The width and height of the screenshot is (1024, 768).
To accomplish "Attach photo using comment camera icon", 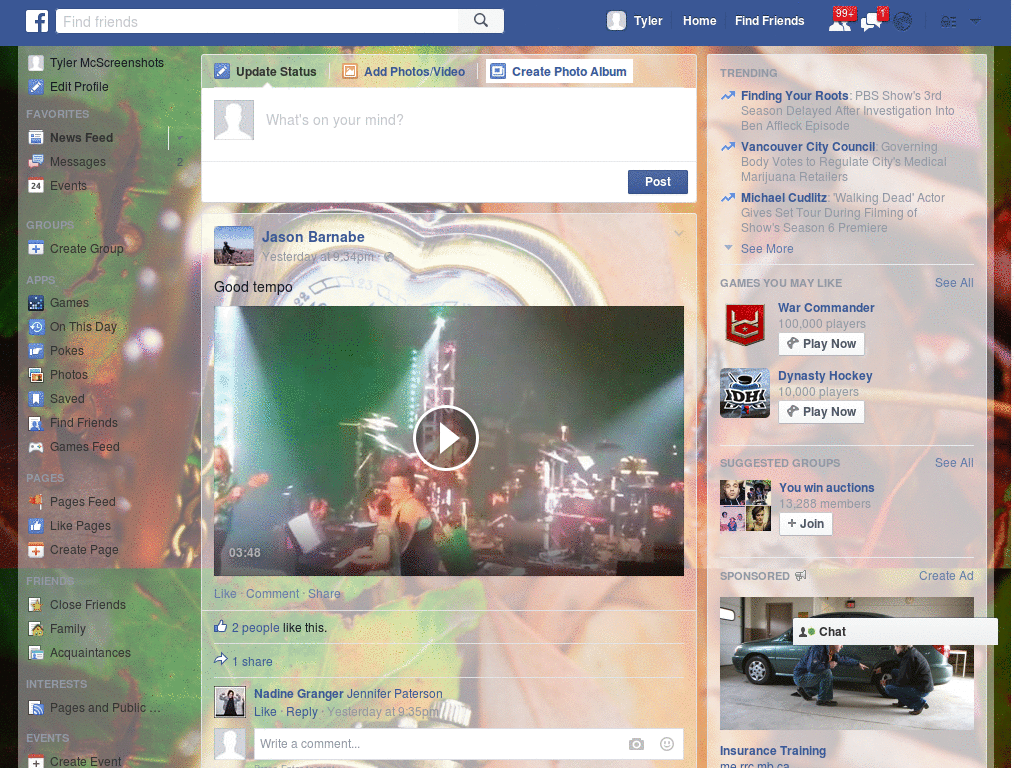I will pos(636,744).
